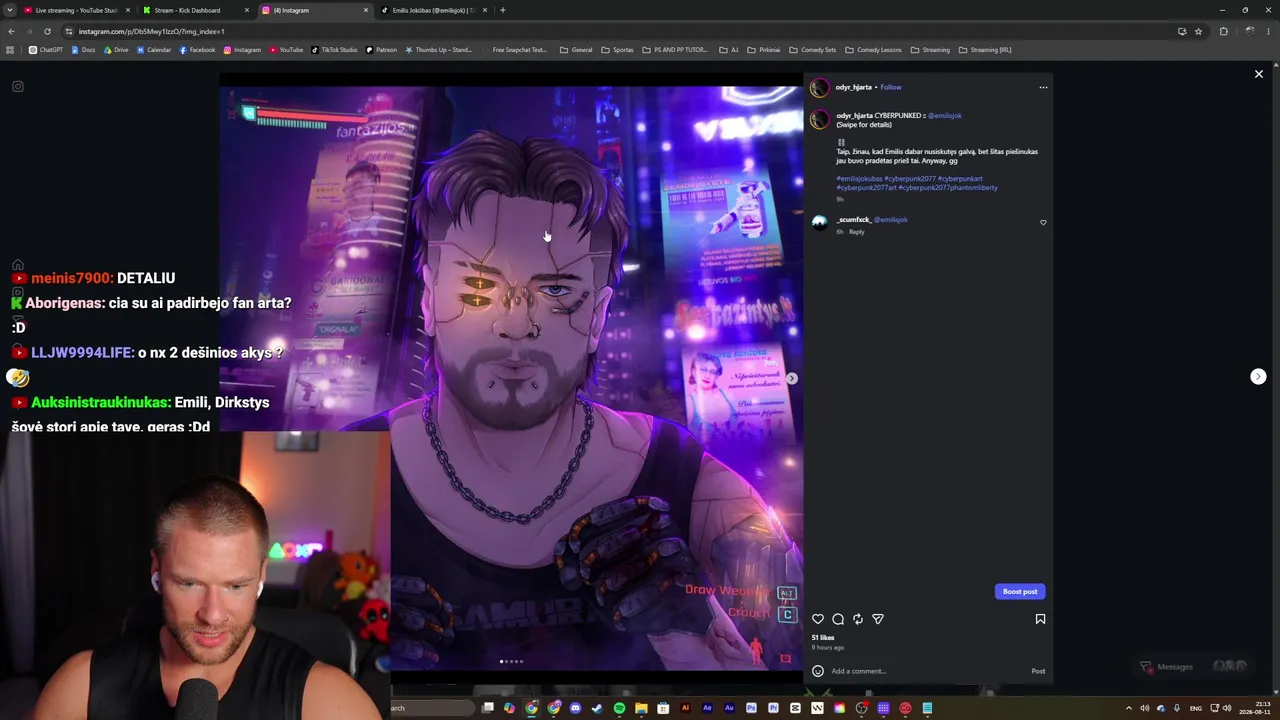This screenshot has height=720, width=1280.
Task: Open the ChatGPT bookmark
Action: tap(46, 50)
